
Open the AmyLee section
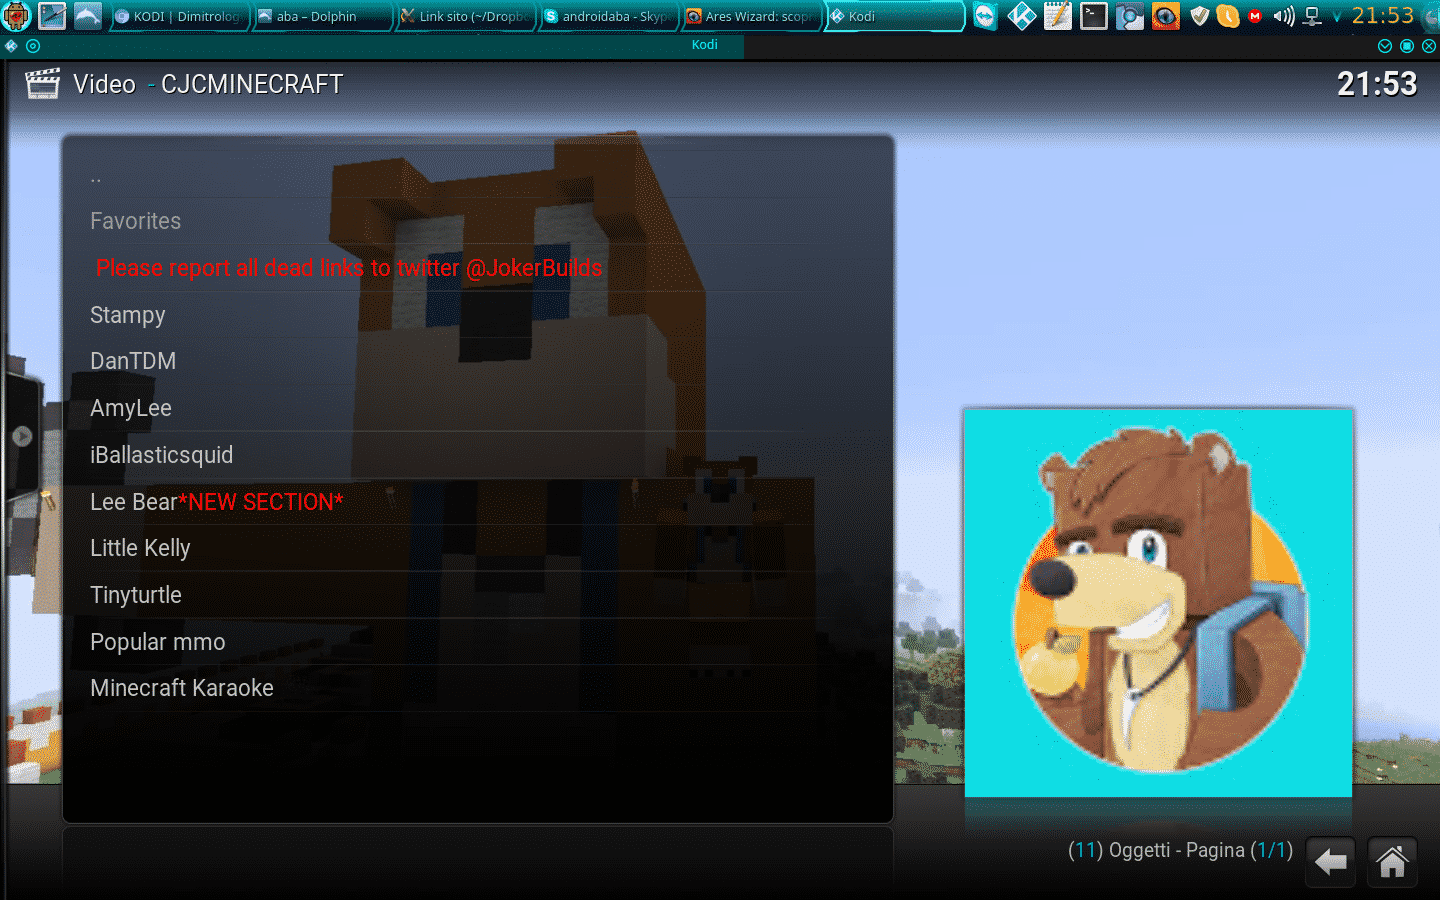pyautogui.click(x=478, y=408)
